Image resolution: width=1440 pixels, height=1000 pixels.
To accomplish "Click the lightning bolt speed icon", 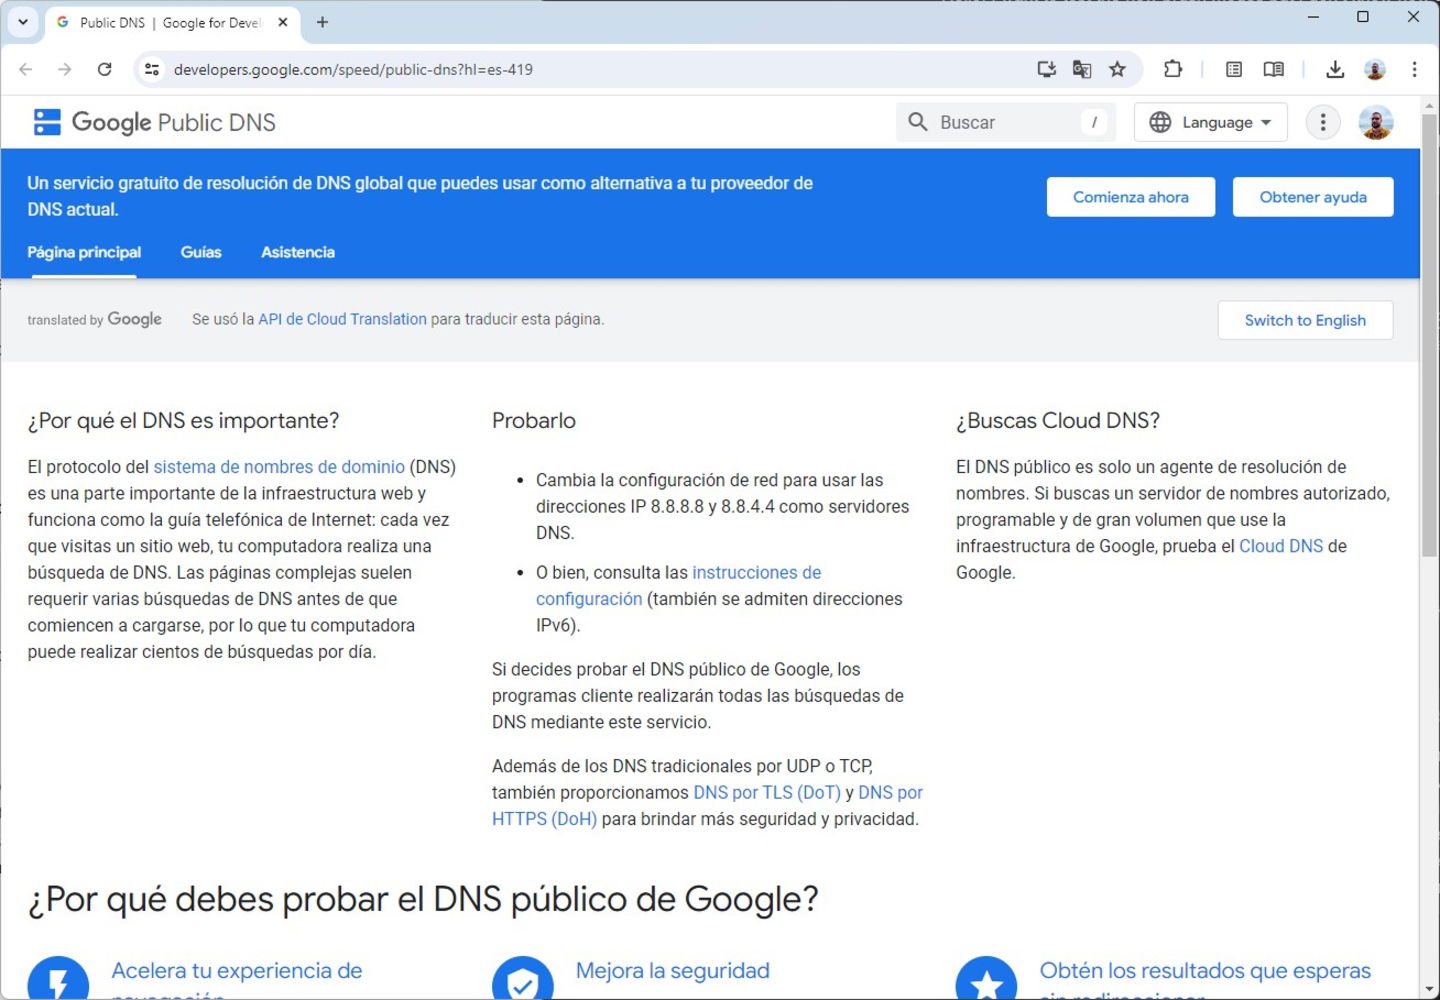I will pos(58,982).
